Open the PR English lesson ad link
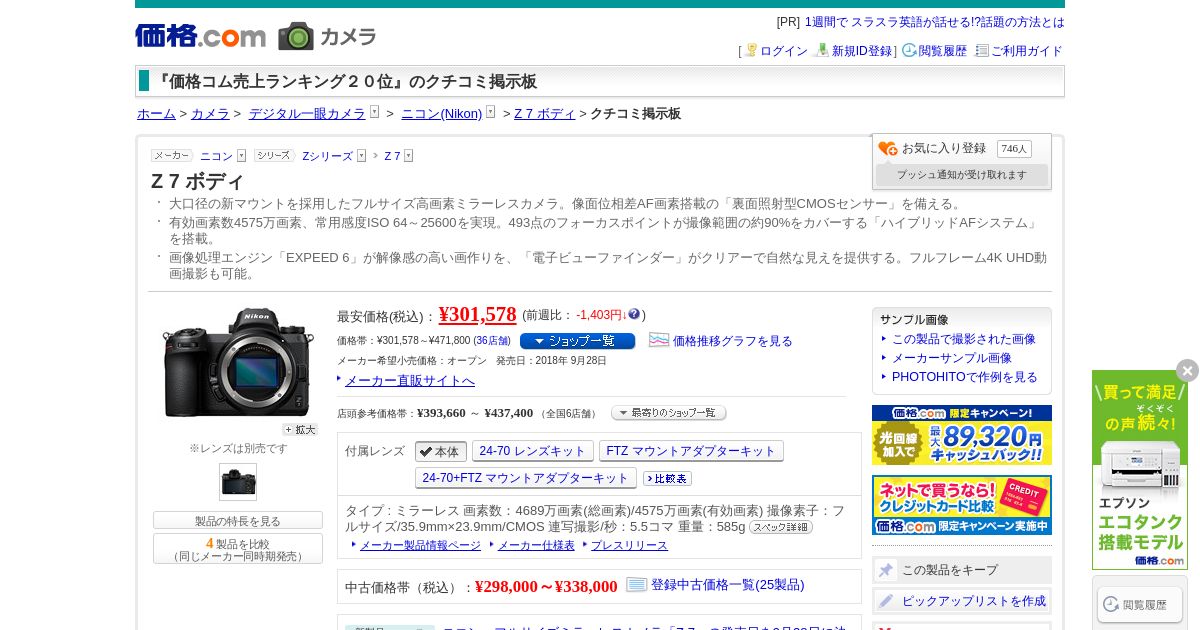The image size is (1200, 630). [x=934, y=22]
